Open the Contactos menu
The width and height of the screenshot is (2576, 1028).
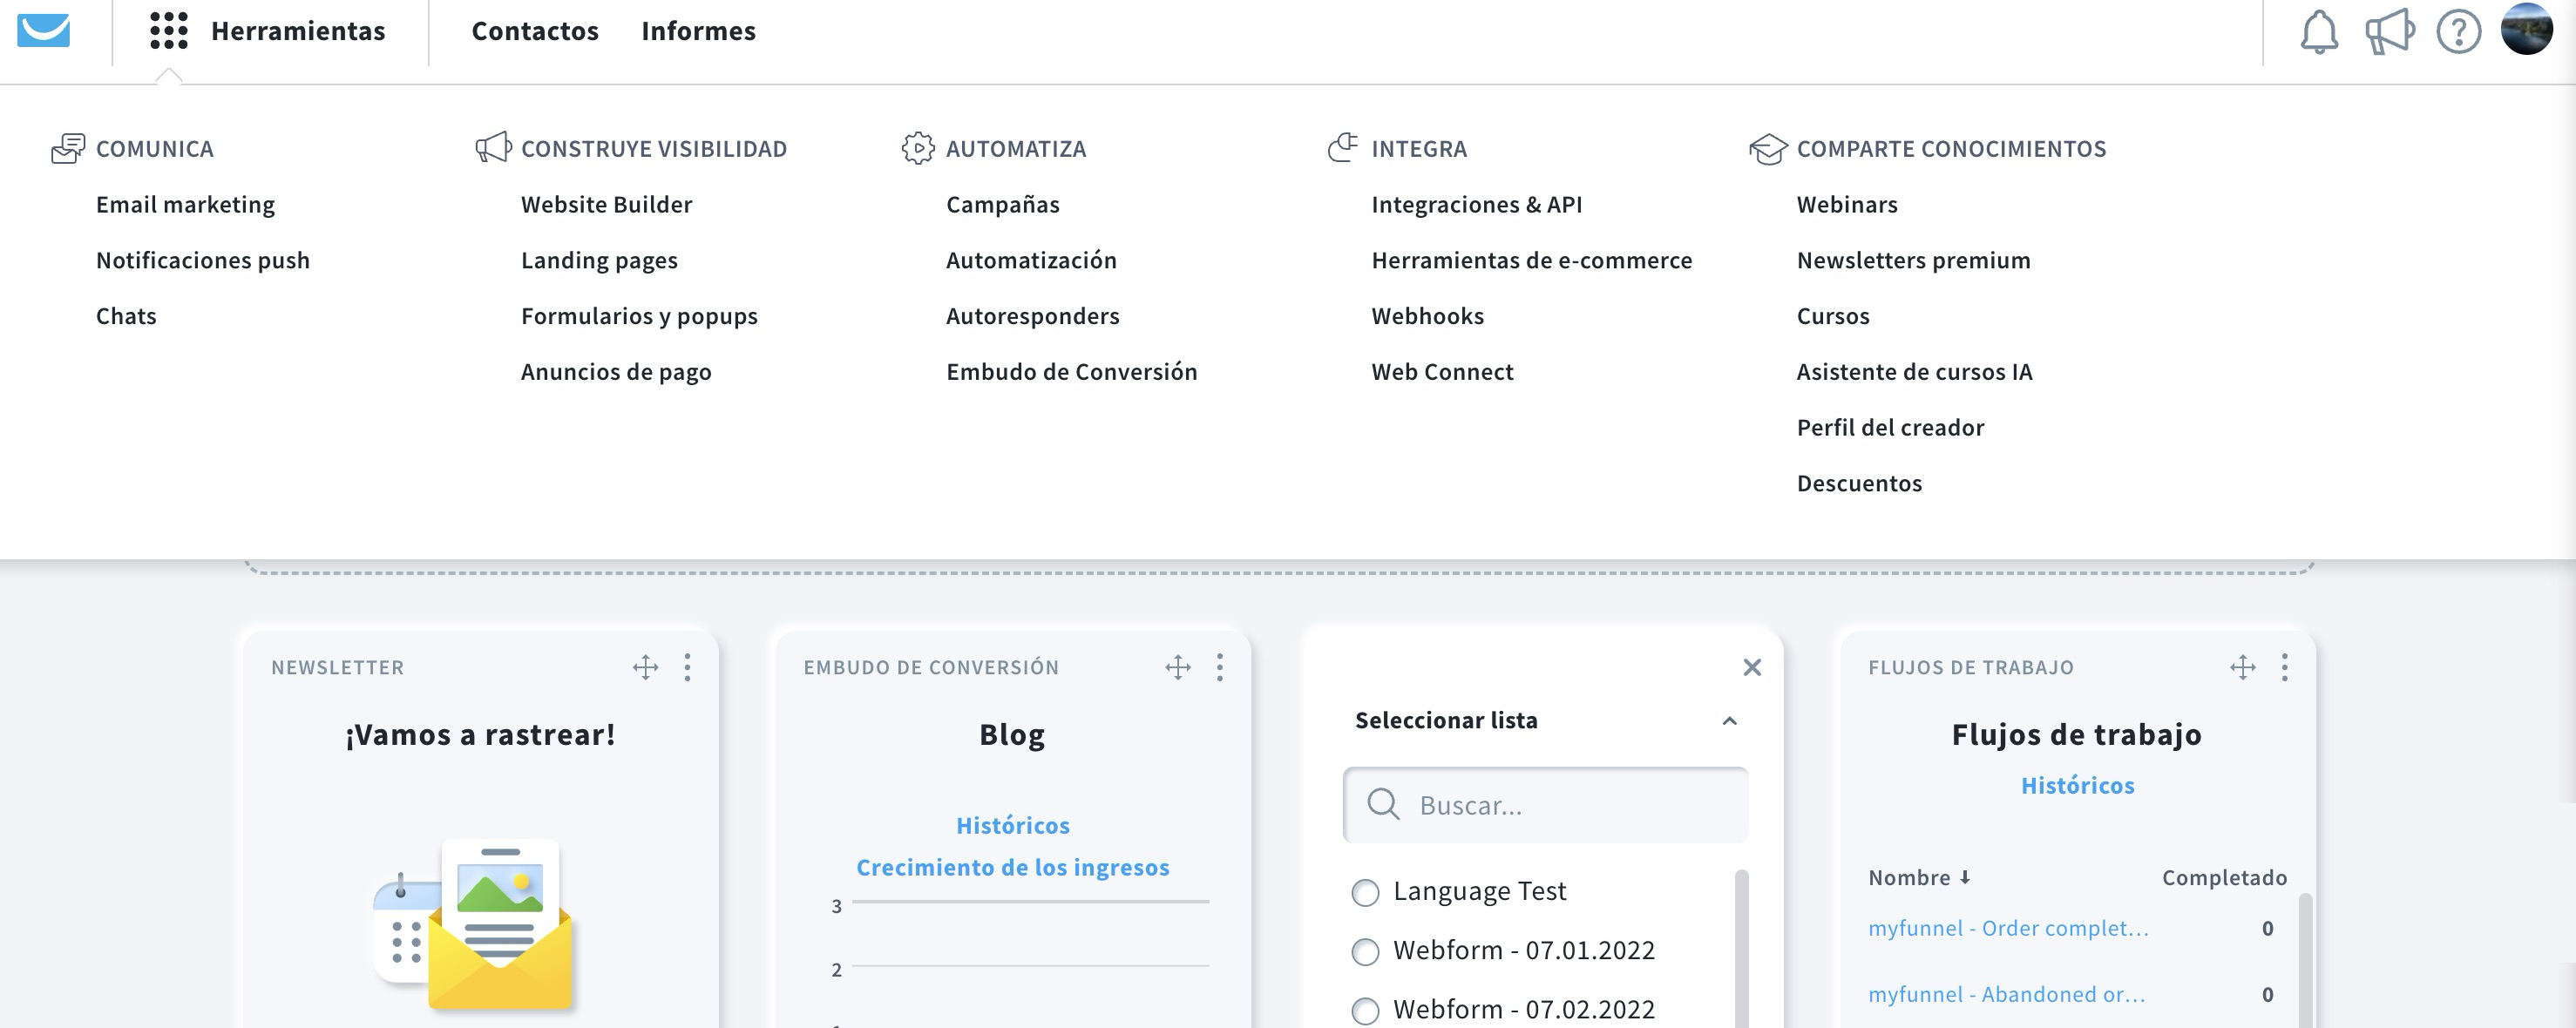[x=535, y=31]
